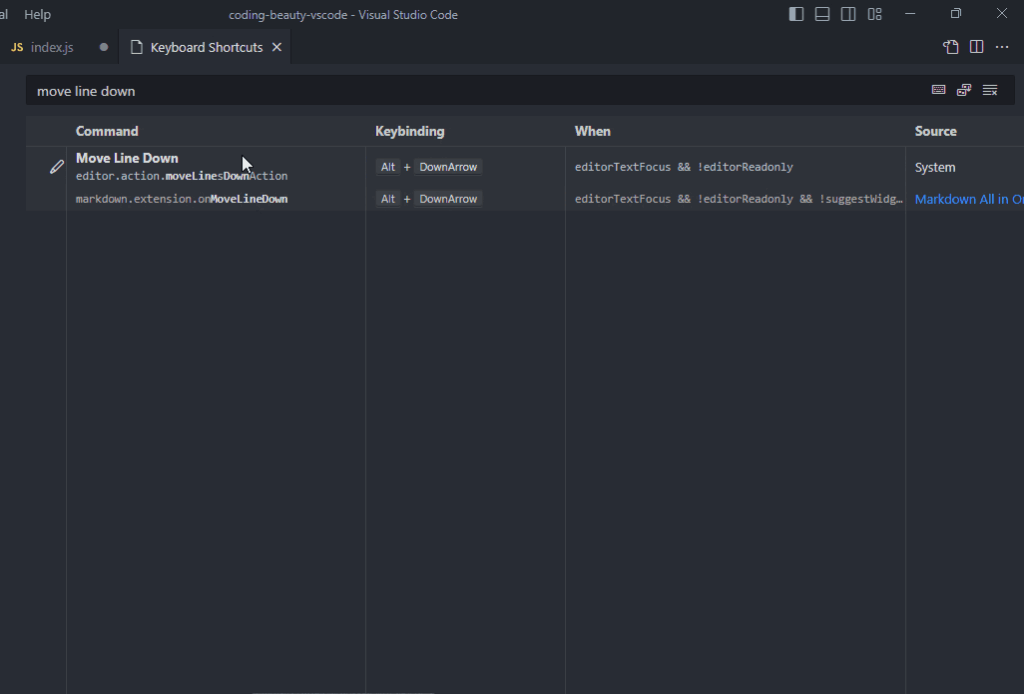This screenshot has height=694, width=1024.
Task: Click the pencil icon to edit keybinding
Action: coord(57,167)
